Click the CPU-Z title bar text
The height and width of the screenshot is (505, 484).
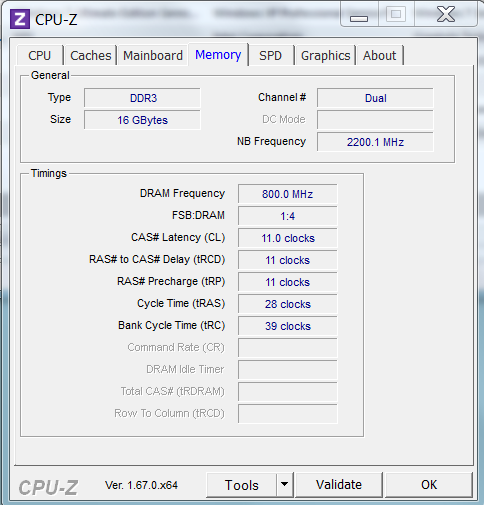pos(56,20)
